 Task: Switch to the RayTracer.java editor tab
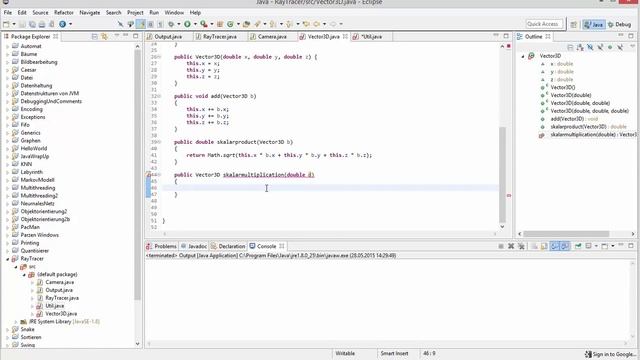(x=220, y=37)
